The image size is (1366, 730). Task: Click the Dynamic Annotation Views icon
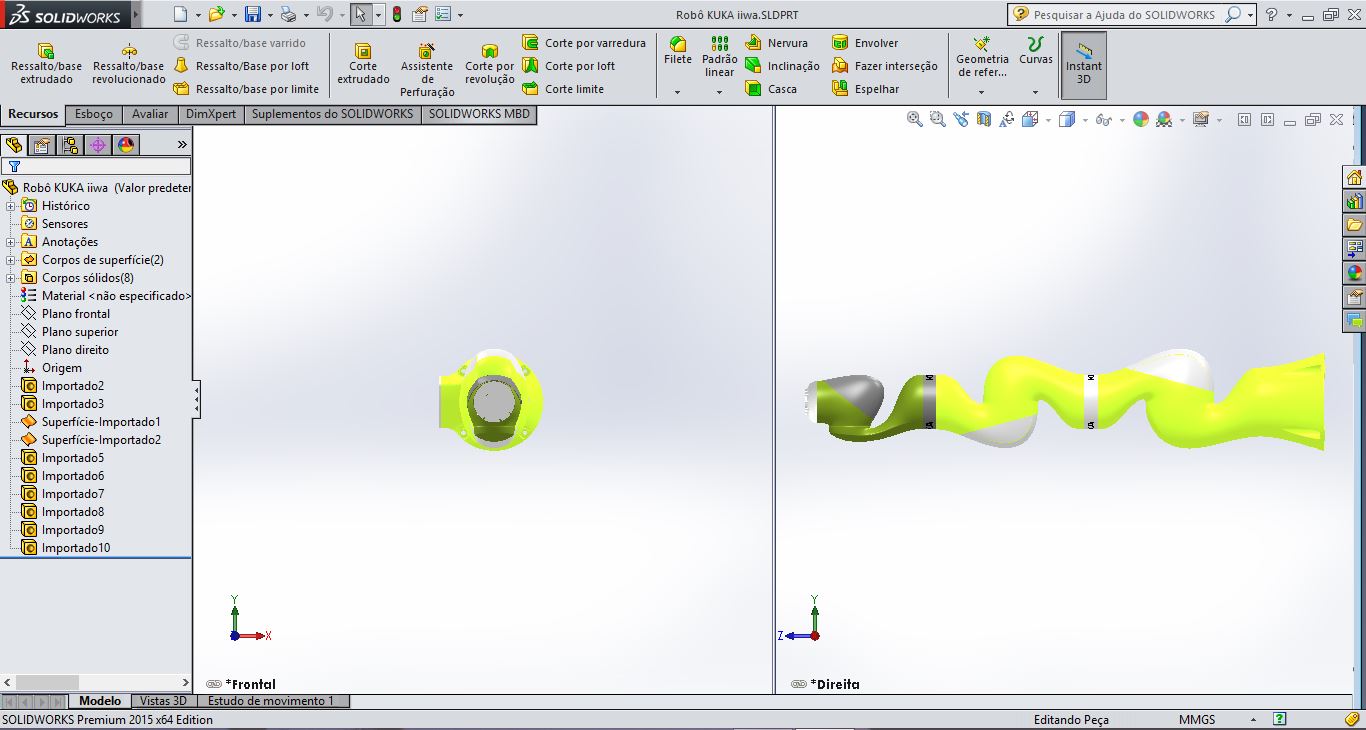pyautogui.click(x=1006, y=119)
